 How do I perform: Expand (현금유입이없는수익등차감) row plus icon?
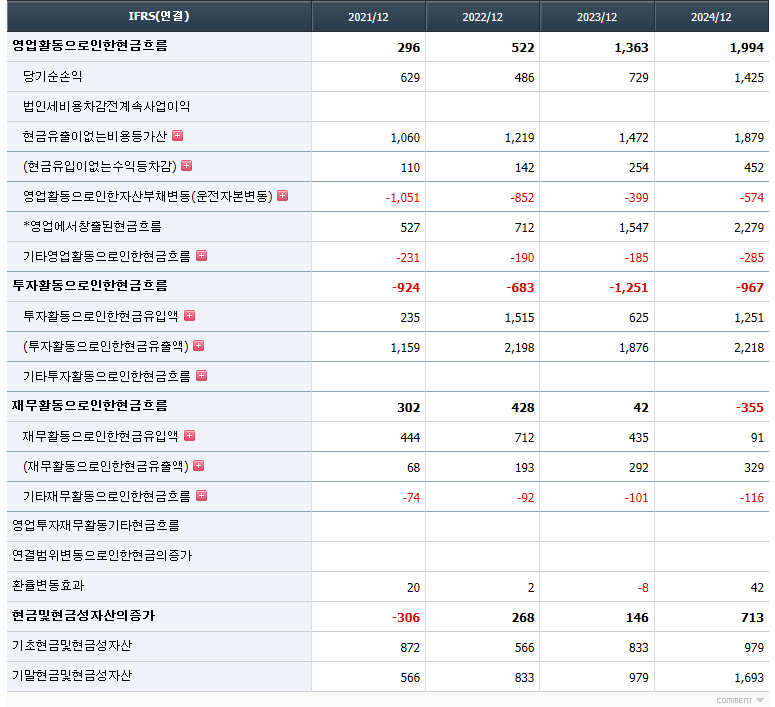coord(186,166)
